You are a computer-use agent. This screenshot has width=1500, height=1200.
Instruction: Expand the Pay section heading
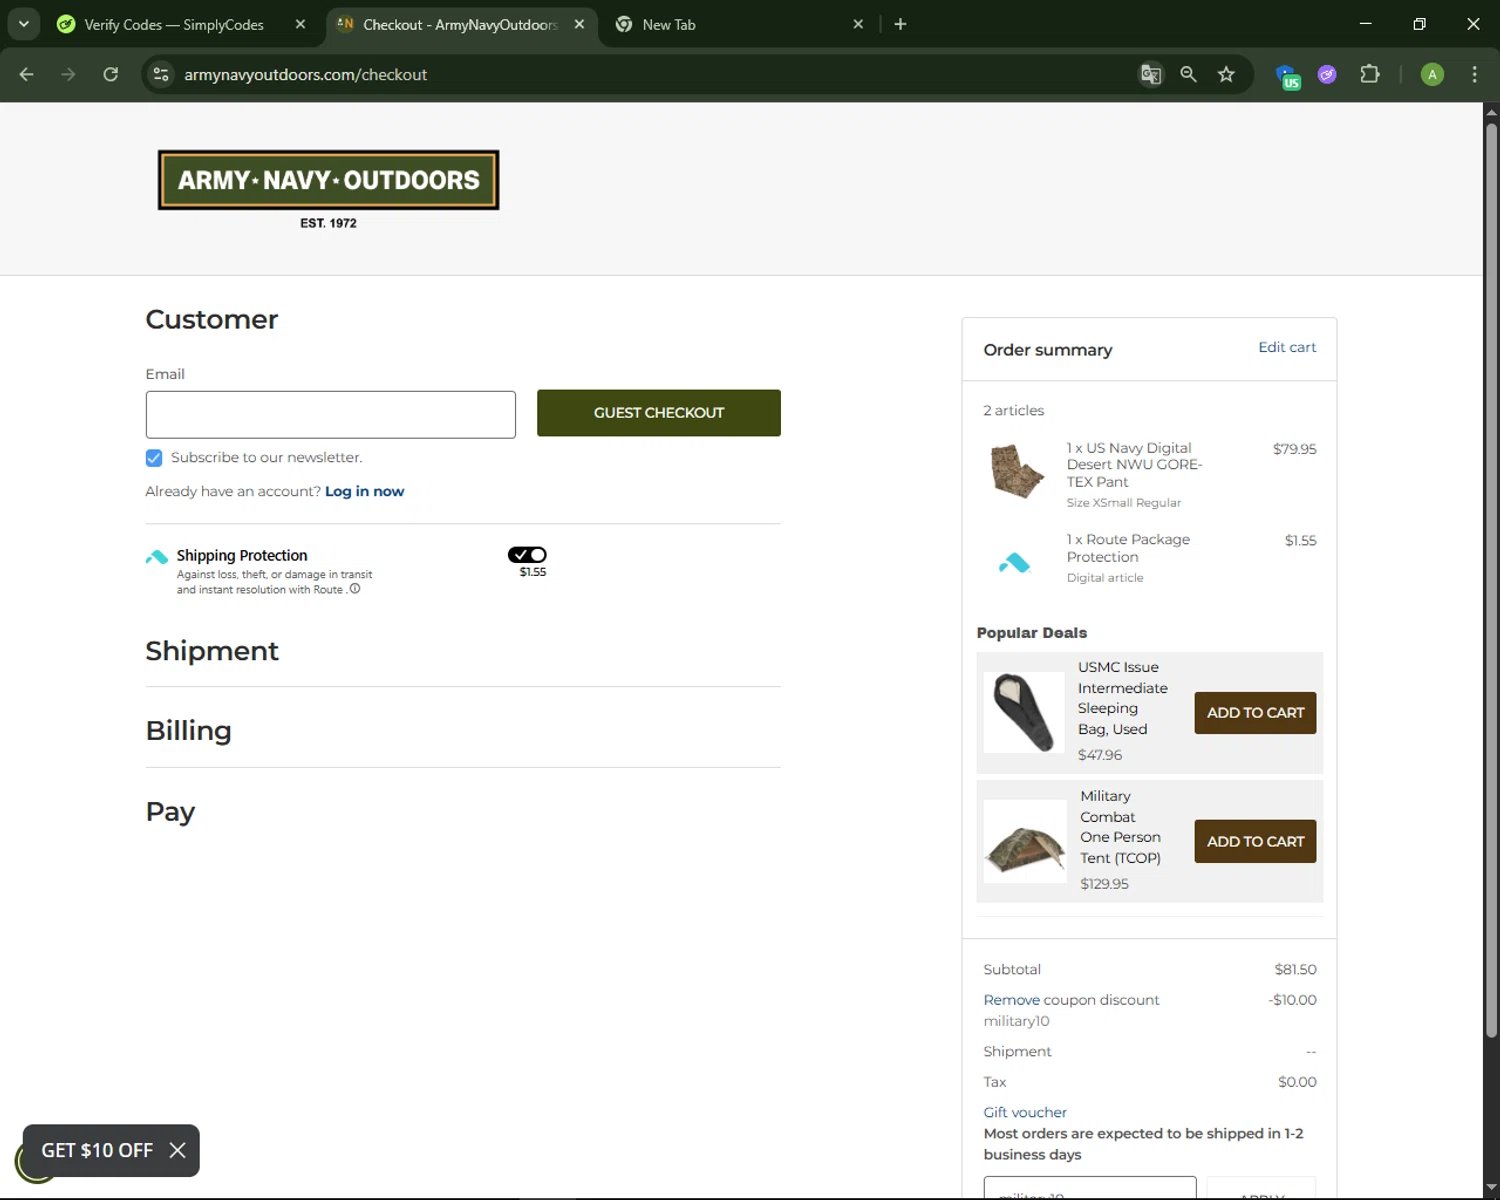coord(170,812)
